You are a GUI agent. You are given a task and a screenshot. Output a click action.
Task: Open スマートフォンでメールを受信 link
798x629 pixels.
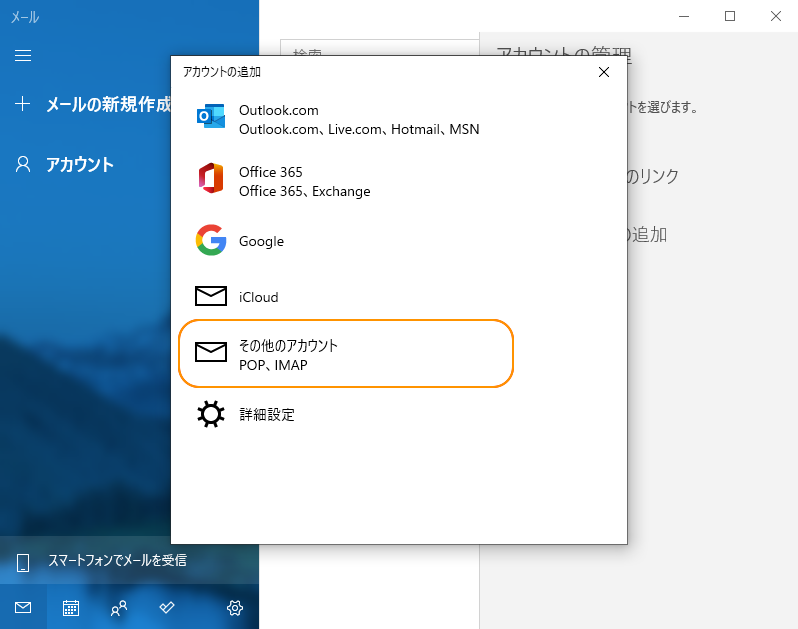pos(118,560)
